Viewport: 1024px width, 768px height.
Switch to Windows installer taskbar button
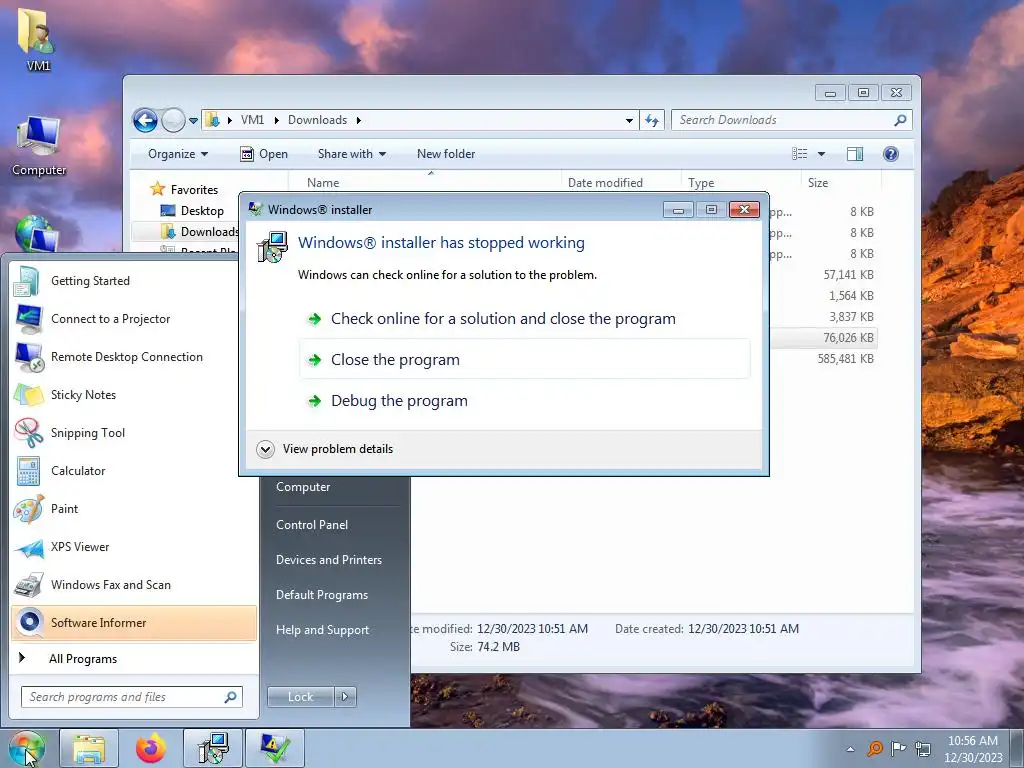click(213, 748)
